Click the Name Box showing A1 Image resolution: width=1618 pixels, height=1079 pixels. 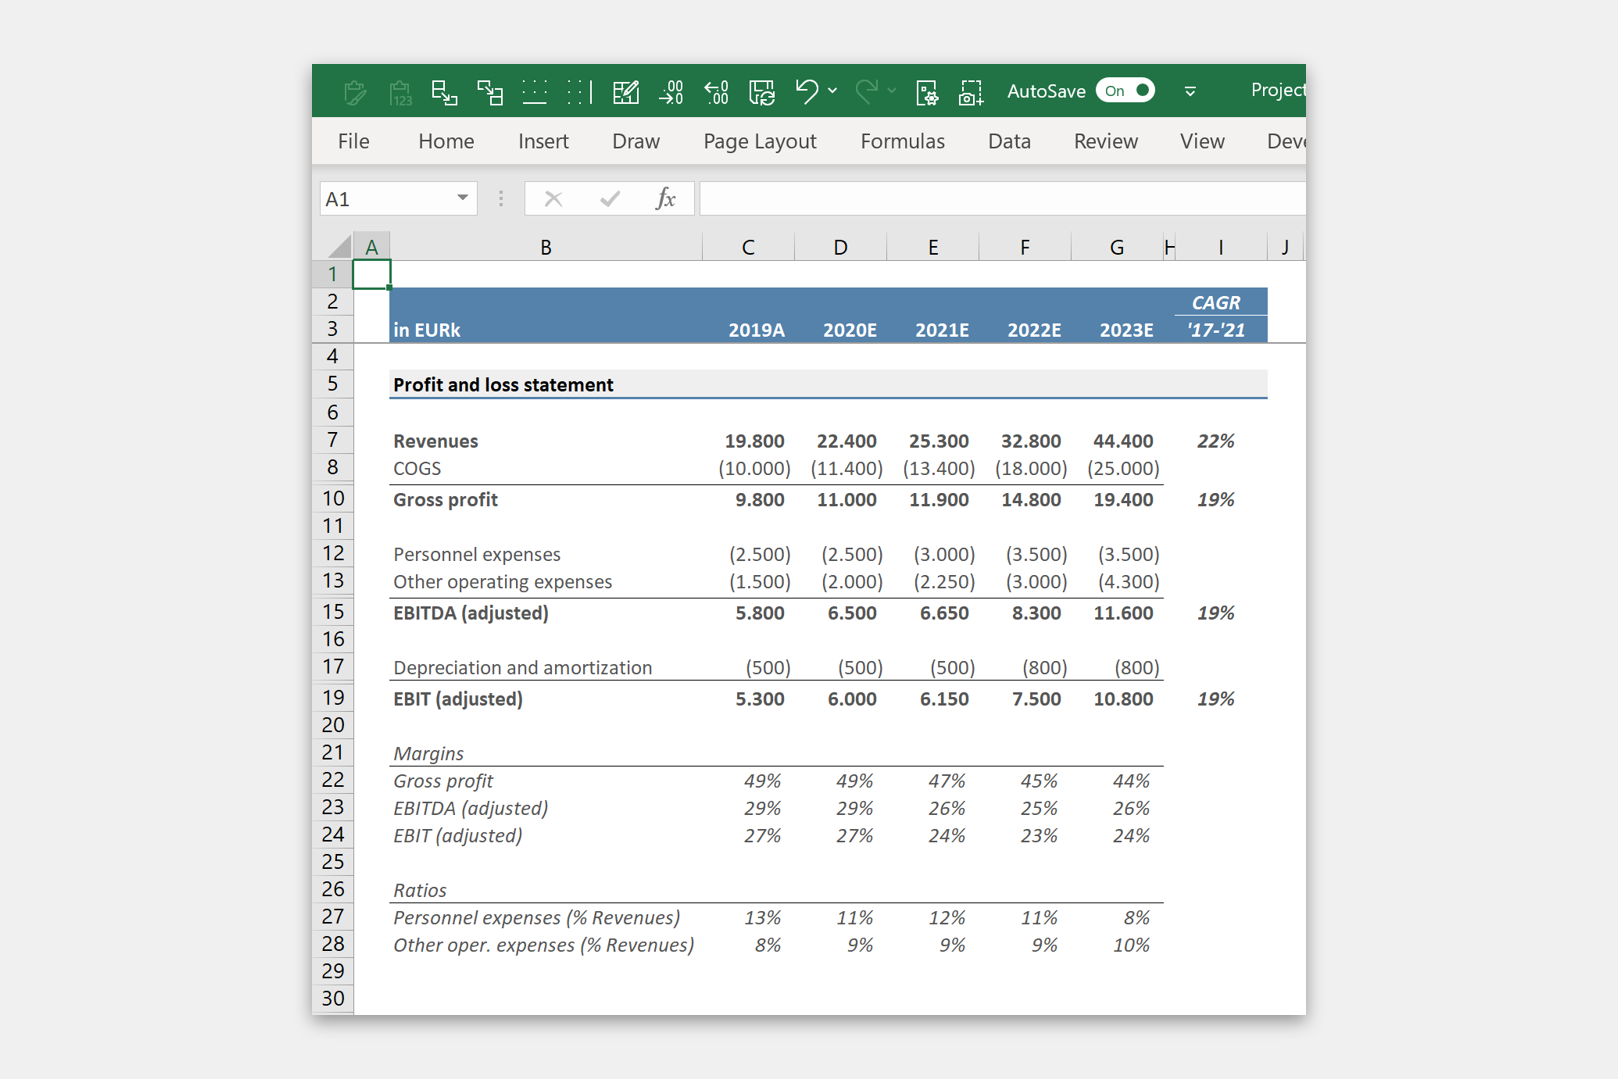(x=386, y=198)
